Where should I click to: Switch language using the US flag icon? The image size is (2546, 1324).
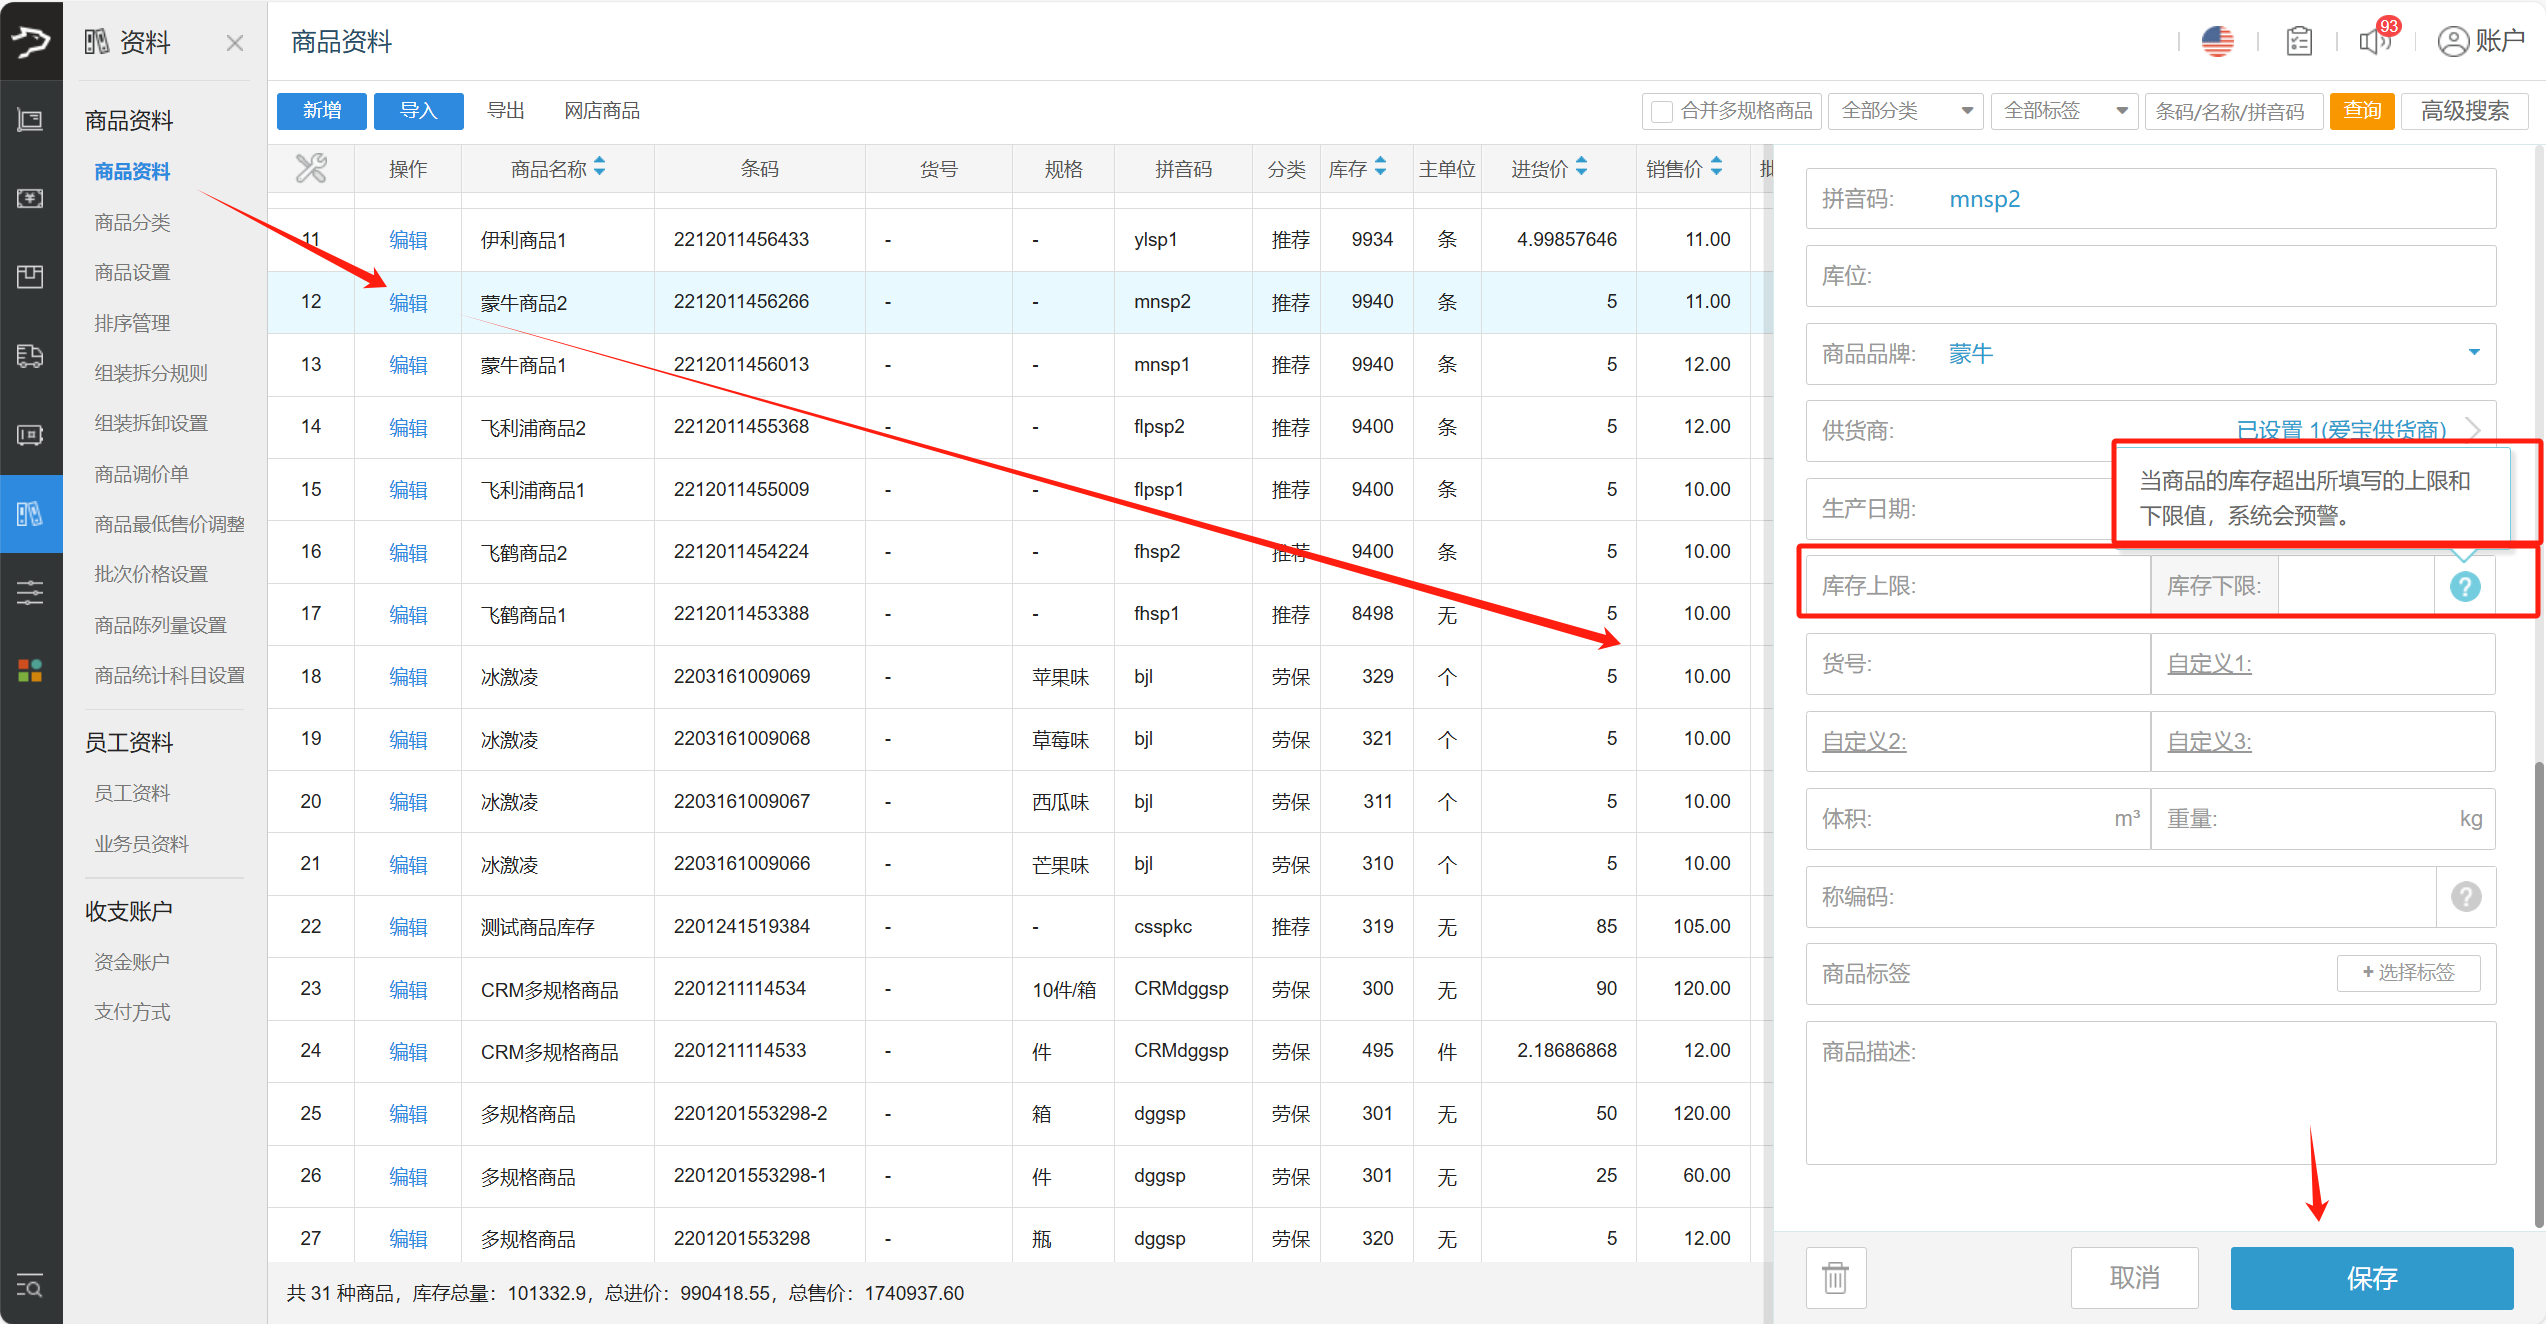(2217, 41)
